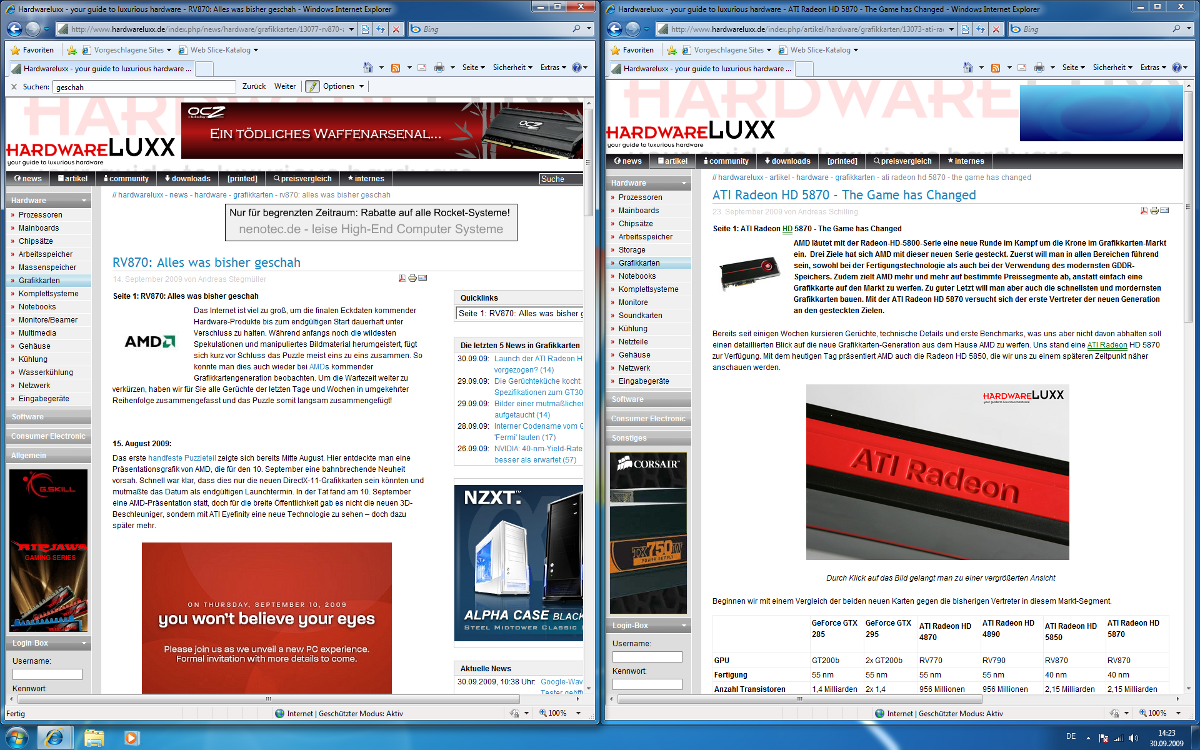Click RSS feed icon in left window

click(x=395, y=67)
